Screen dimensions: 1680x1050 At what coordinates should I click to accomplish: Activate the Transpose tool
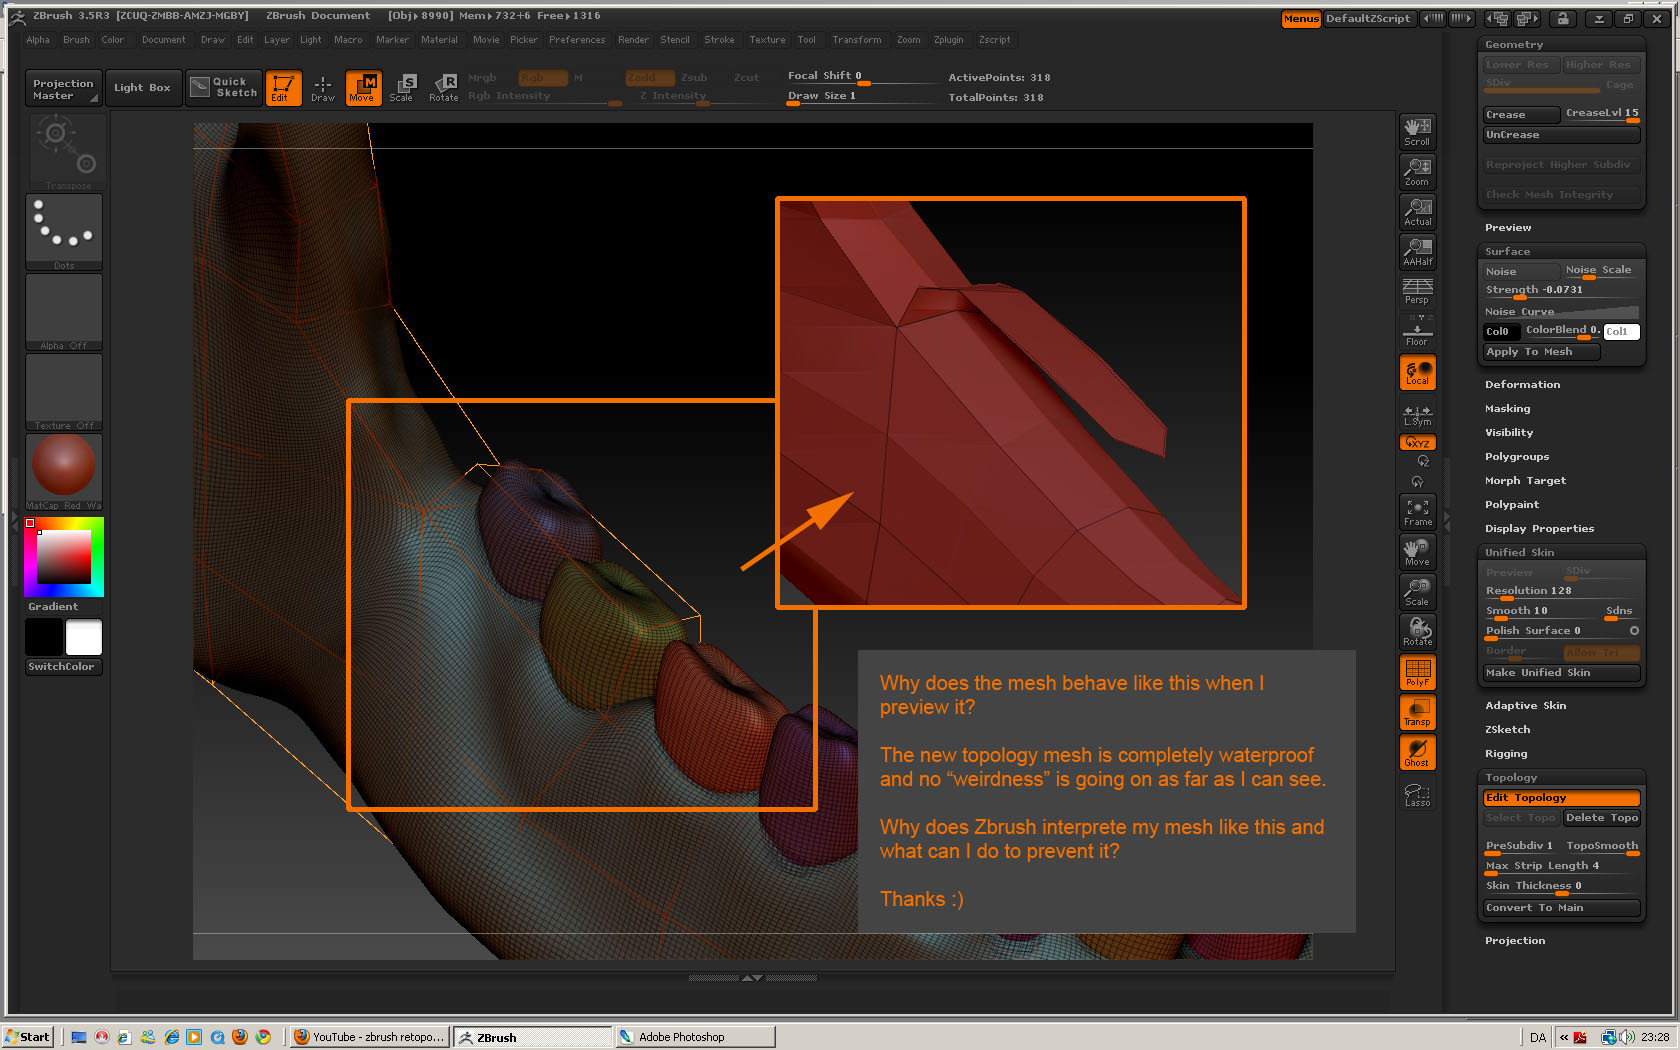(x=63, y=150)
